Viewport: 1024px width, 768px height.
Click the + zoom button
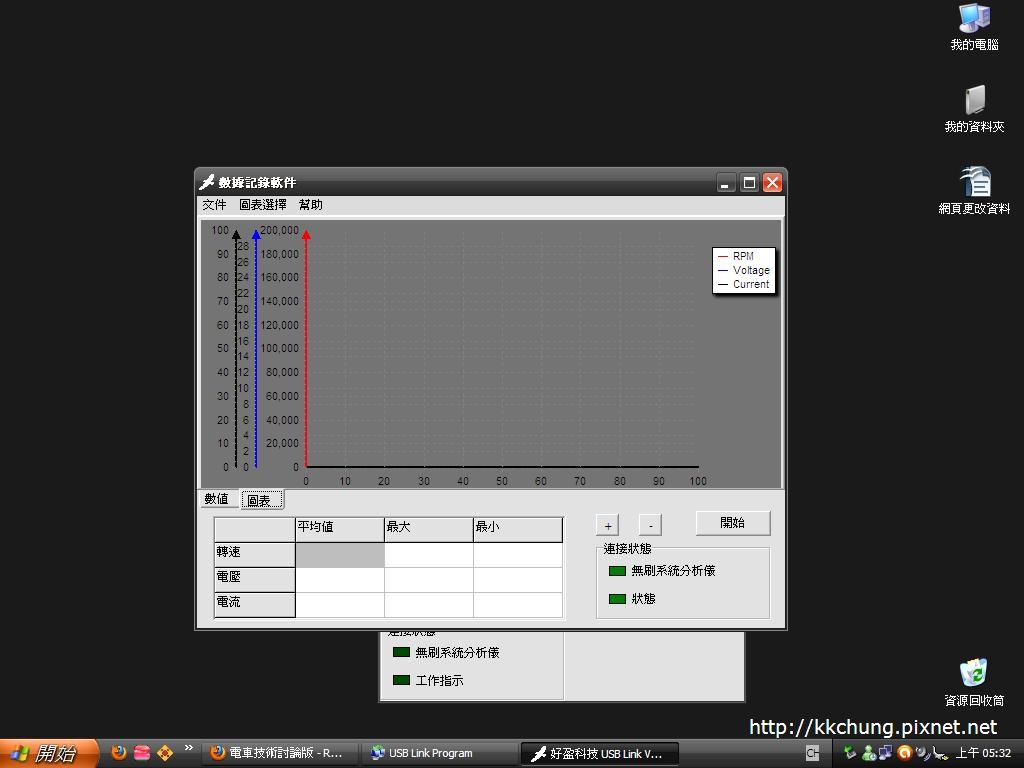coord(607,523)
